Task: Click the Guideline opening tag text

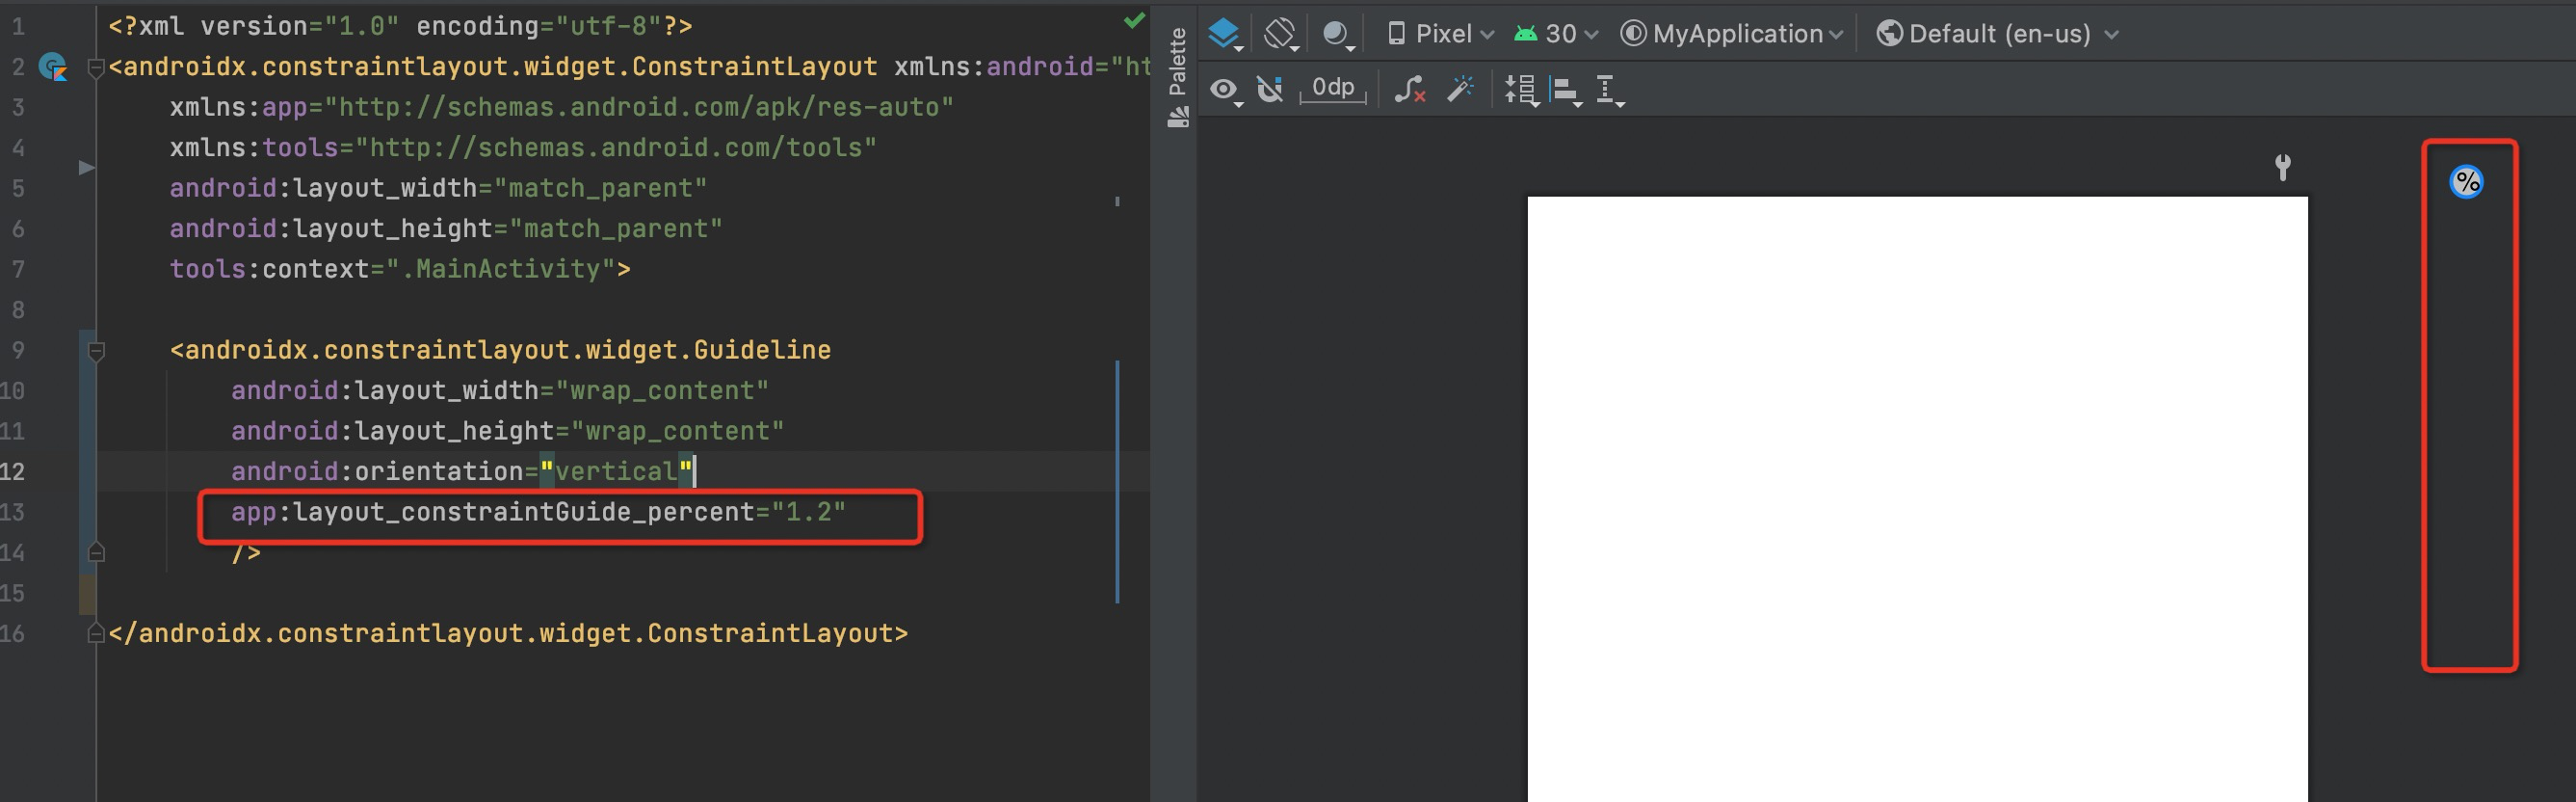Action: point(500,350)
